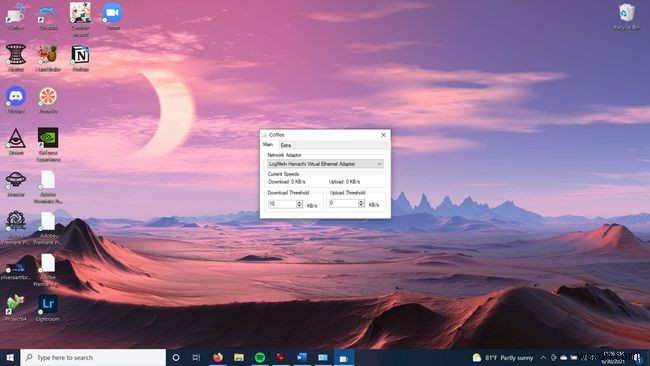
Task: Select the eye pyramid desktop icon
Action: point(16,141)
